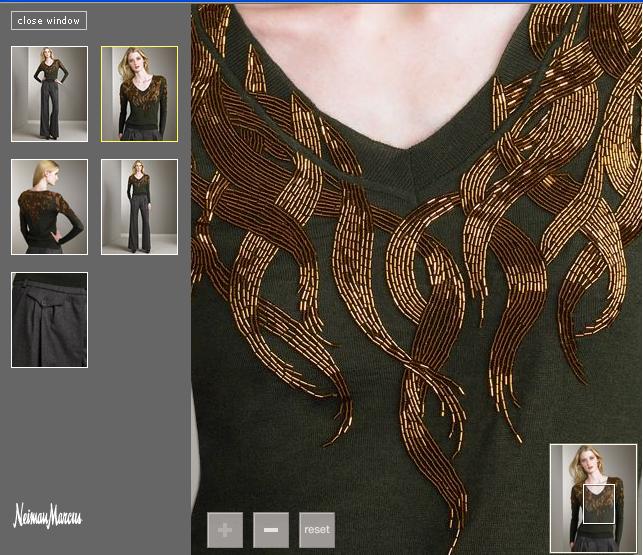Zoom out with the minus button
The height and width of the screenshot is (555, 643).
[x=270, y=529]
